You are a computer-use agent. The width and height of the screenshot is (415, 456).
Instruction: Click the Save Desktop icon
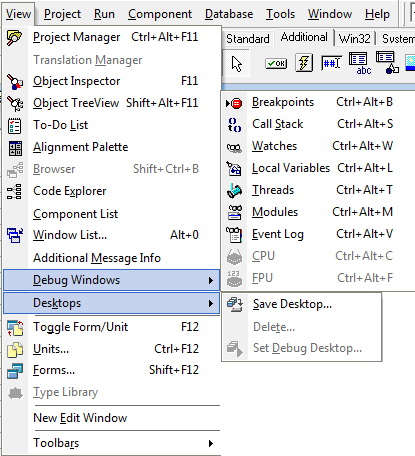click(235, 304)
